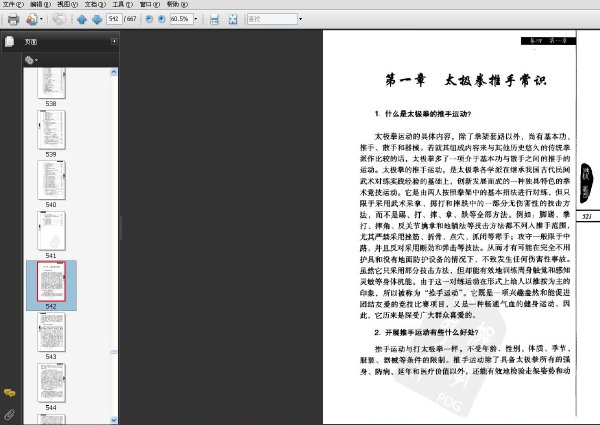Click the heading '2. 开展推手运动有些什么好处?'

click(x=426, y=332)
